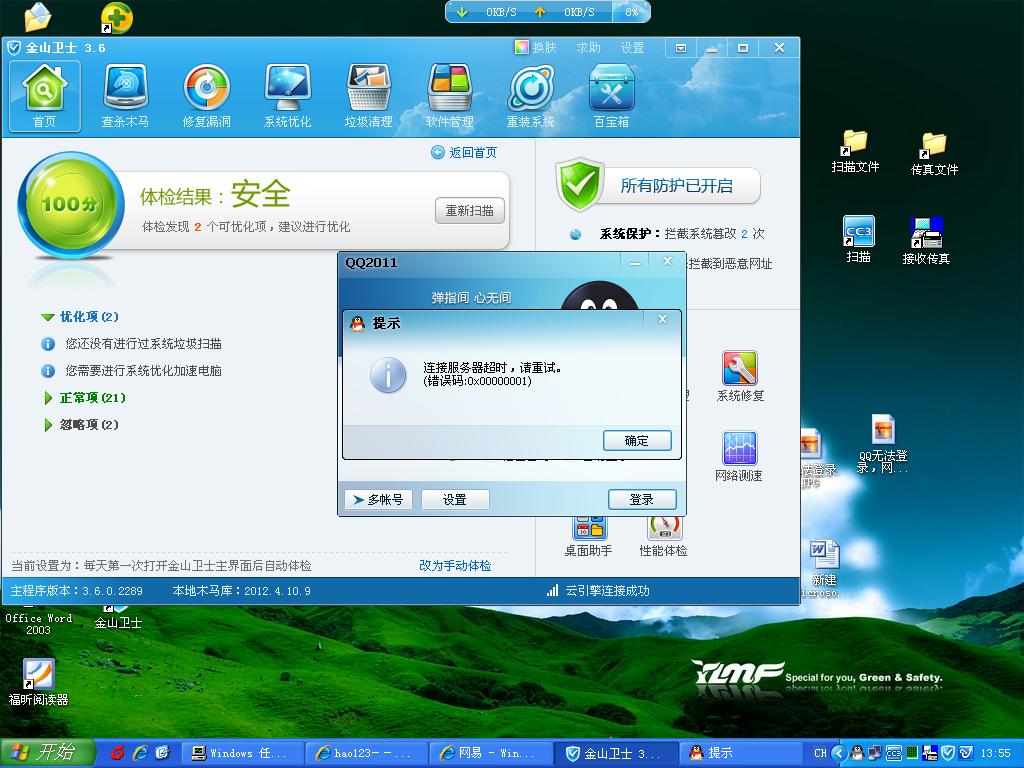1024x768 pixels.
Task: Select QQ无法登录 image file on desktop
Action: (883, 443)
